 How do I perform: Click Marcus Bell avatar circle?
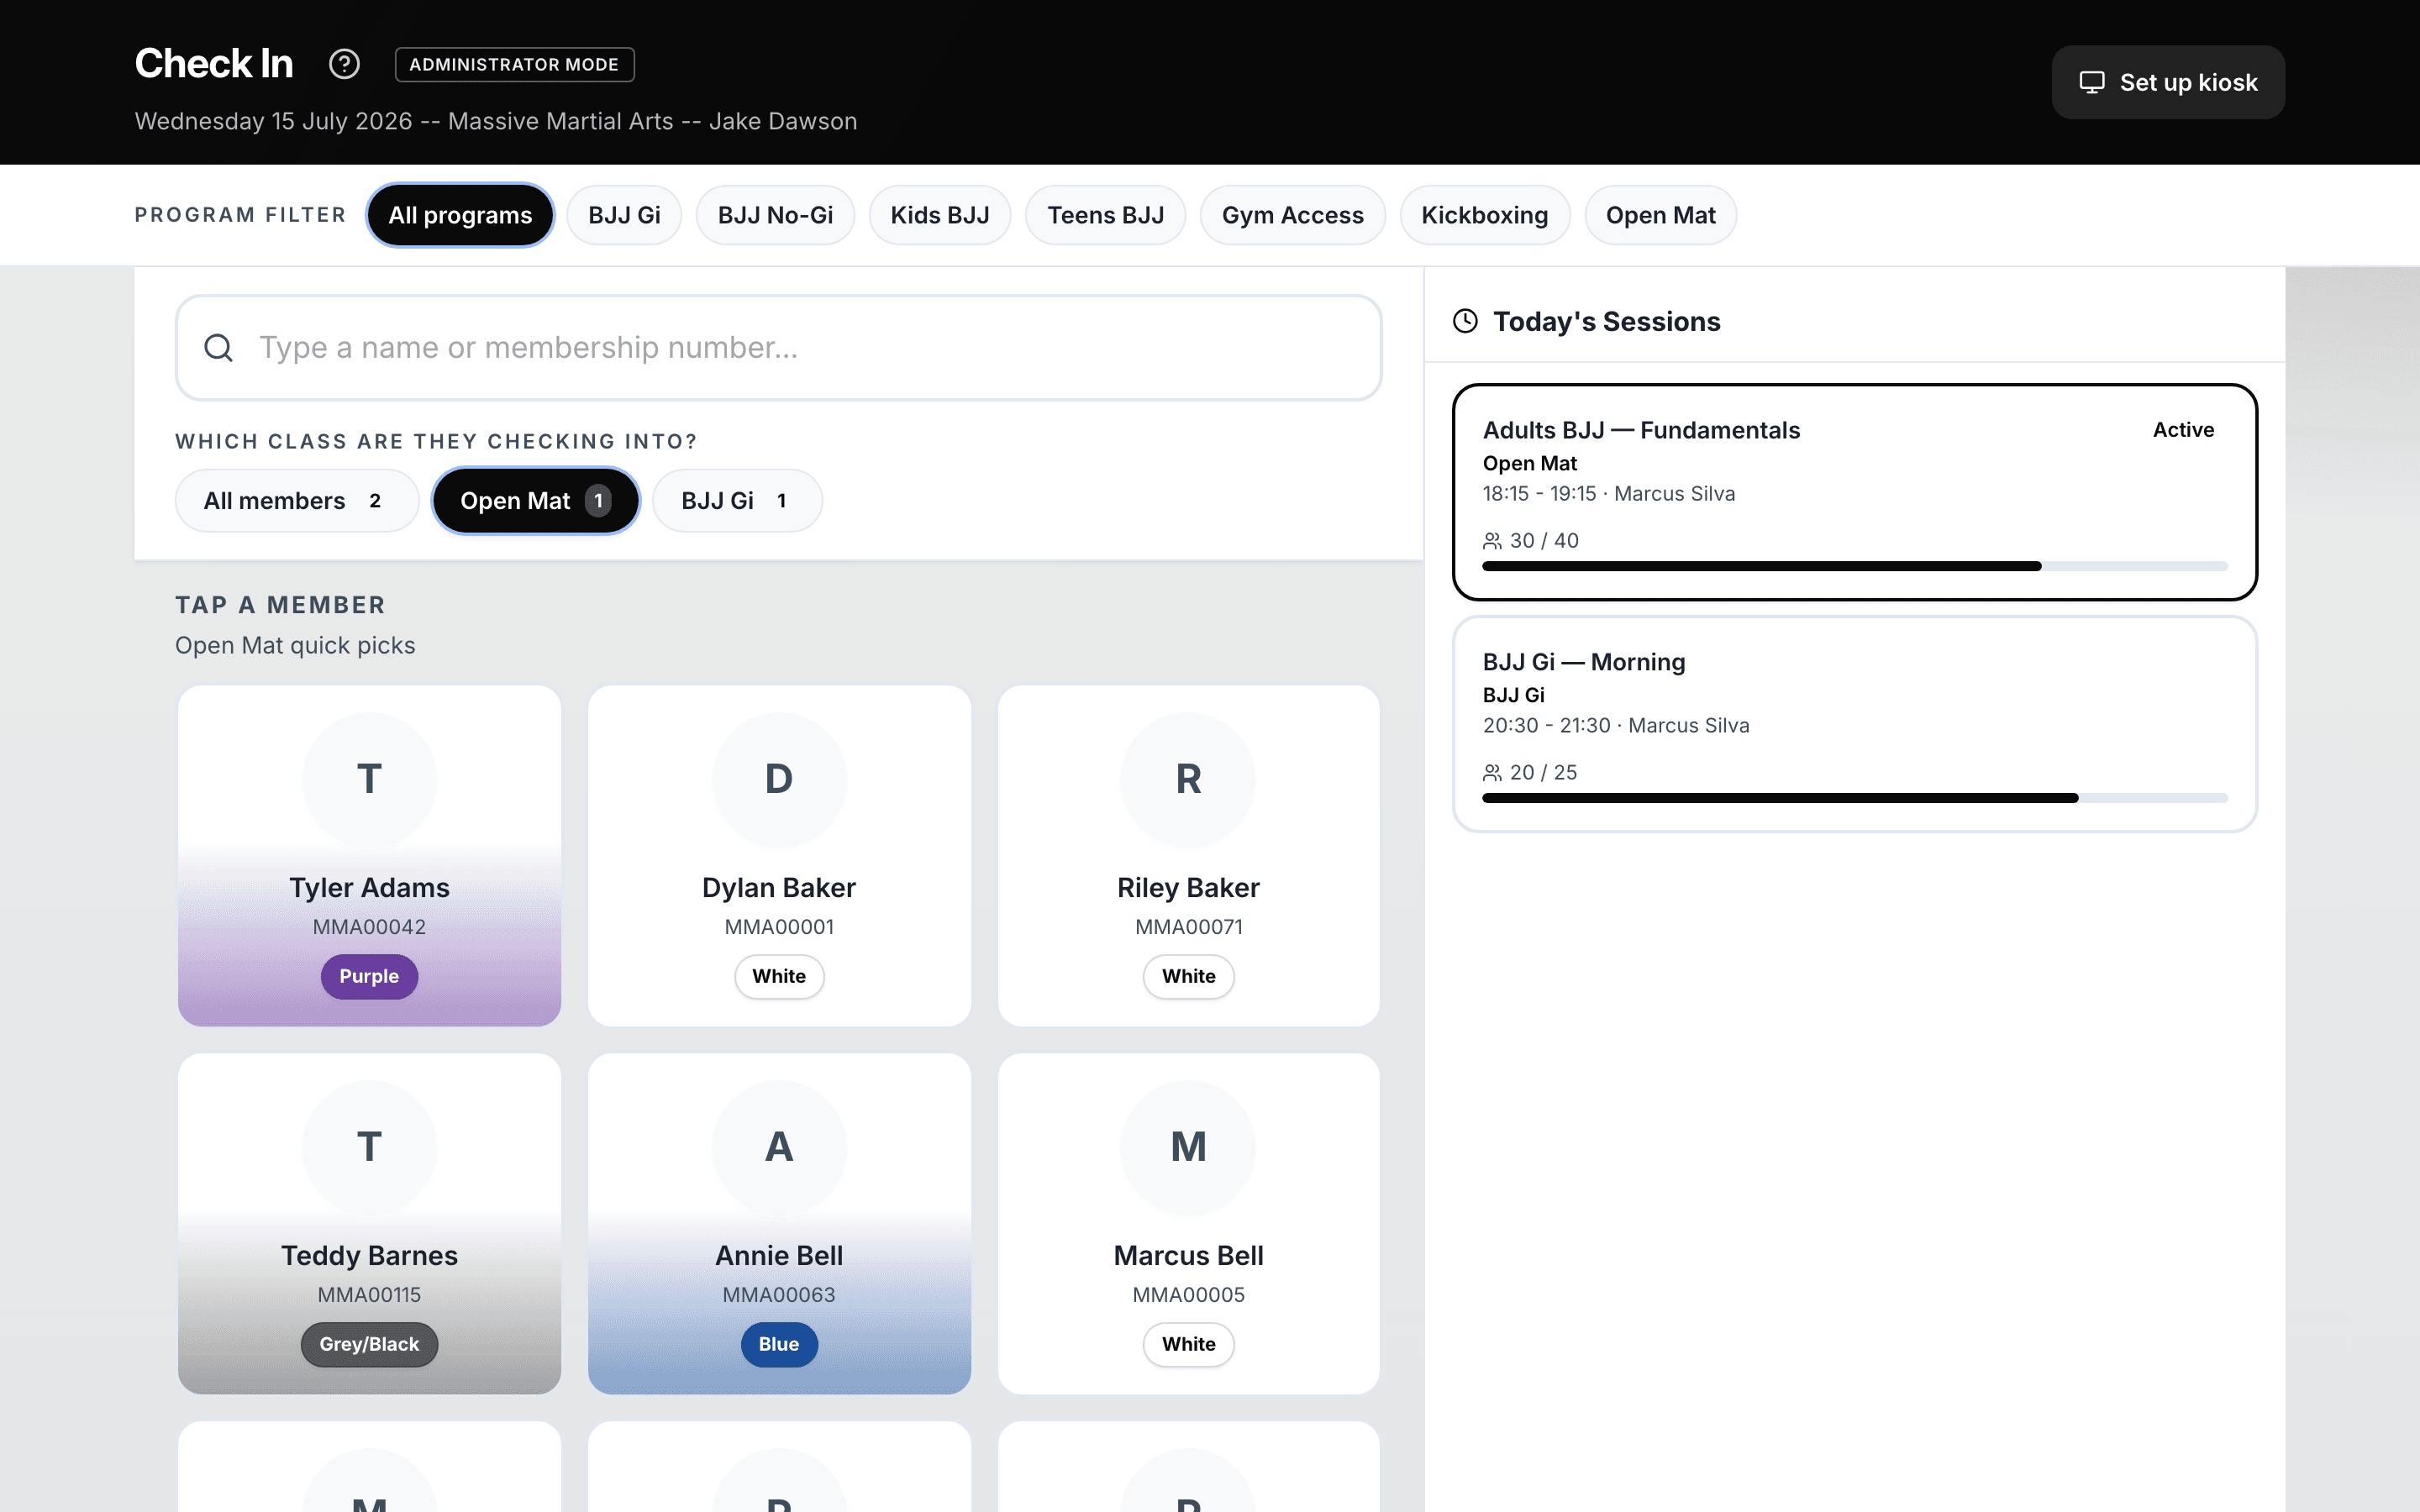(1188, 1147)
